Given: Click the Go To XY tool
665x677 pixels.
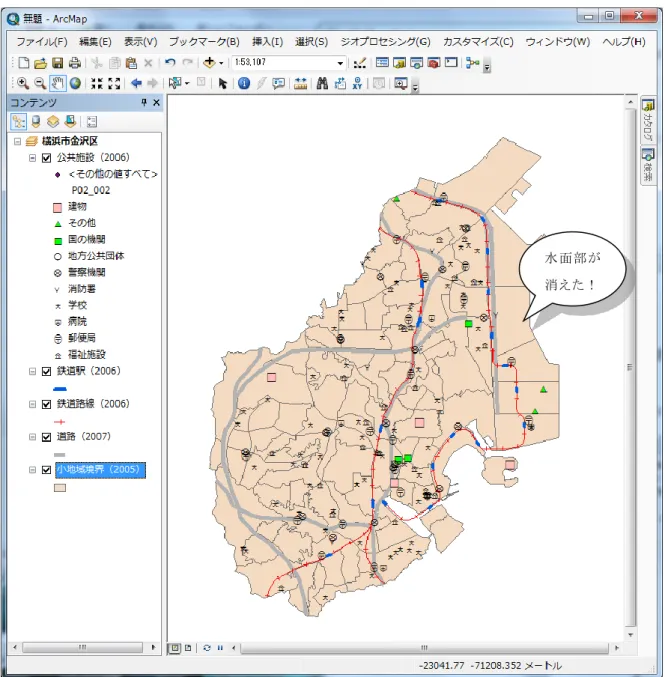Looking at the screenshot, I should (357, 83).
